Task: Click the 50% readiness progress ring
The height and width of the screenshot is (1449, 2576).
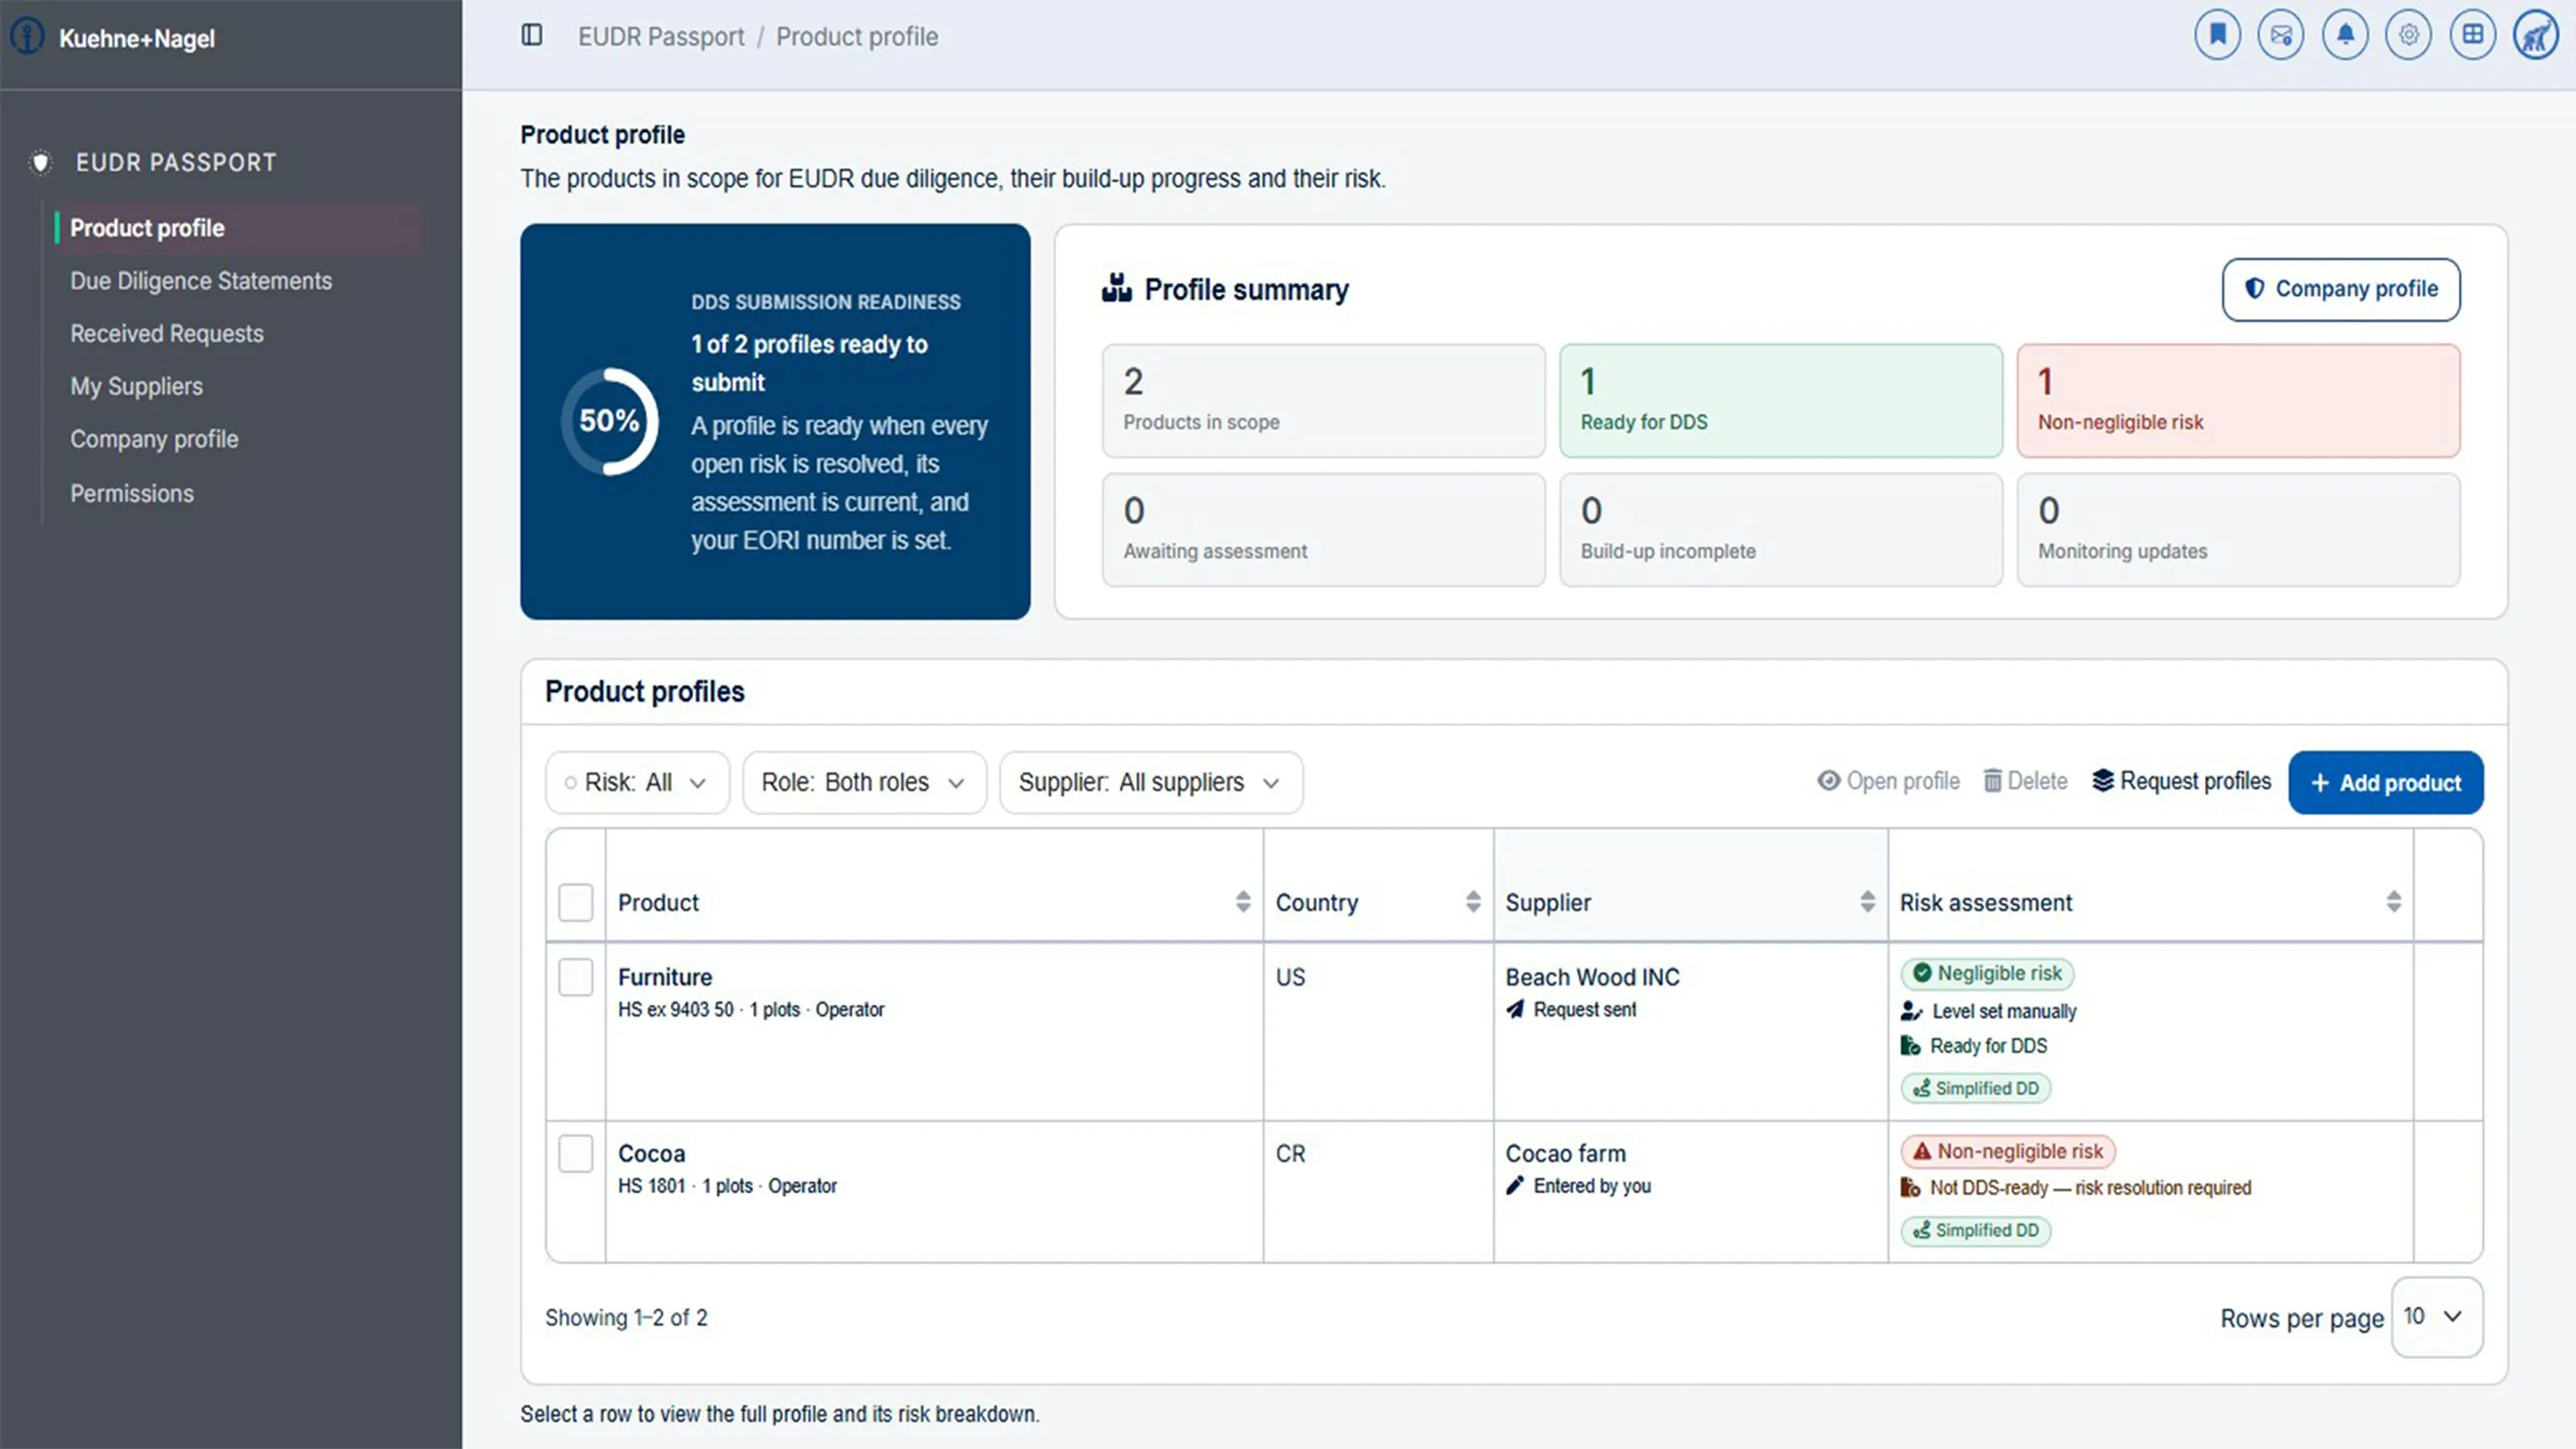Action: tap(609, 421)
